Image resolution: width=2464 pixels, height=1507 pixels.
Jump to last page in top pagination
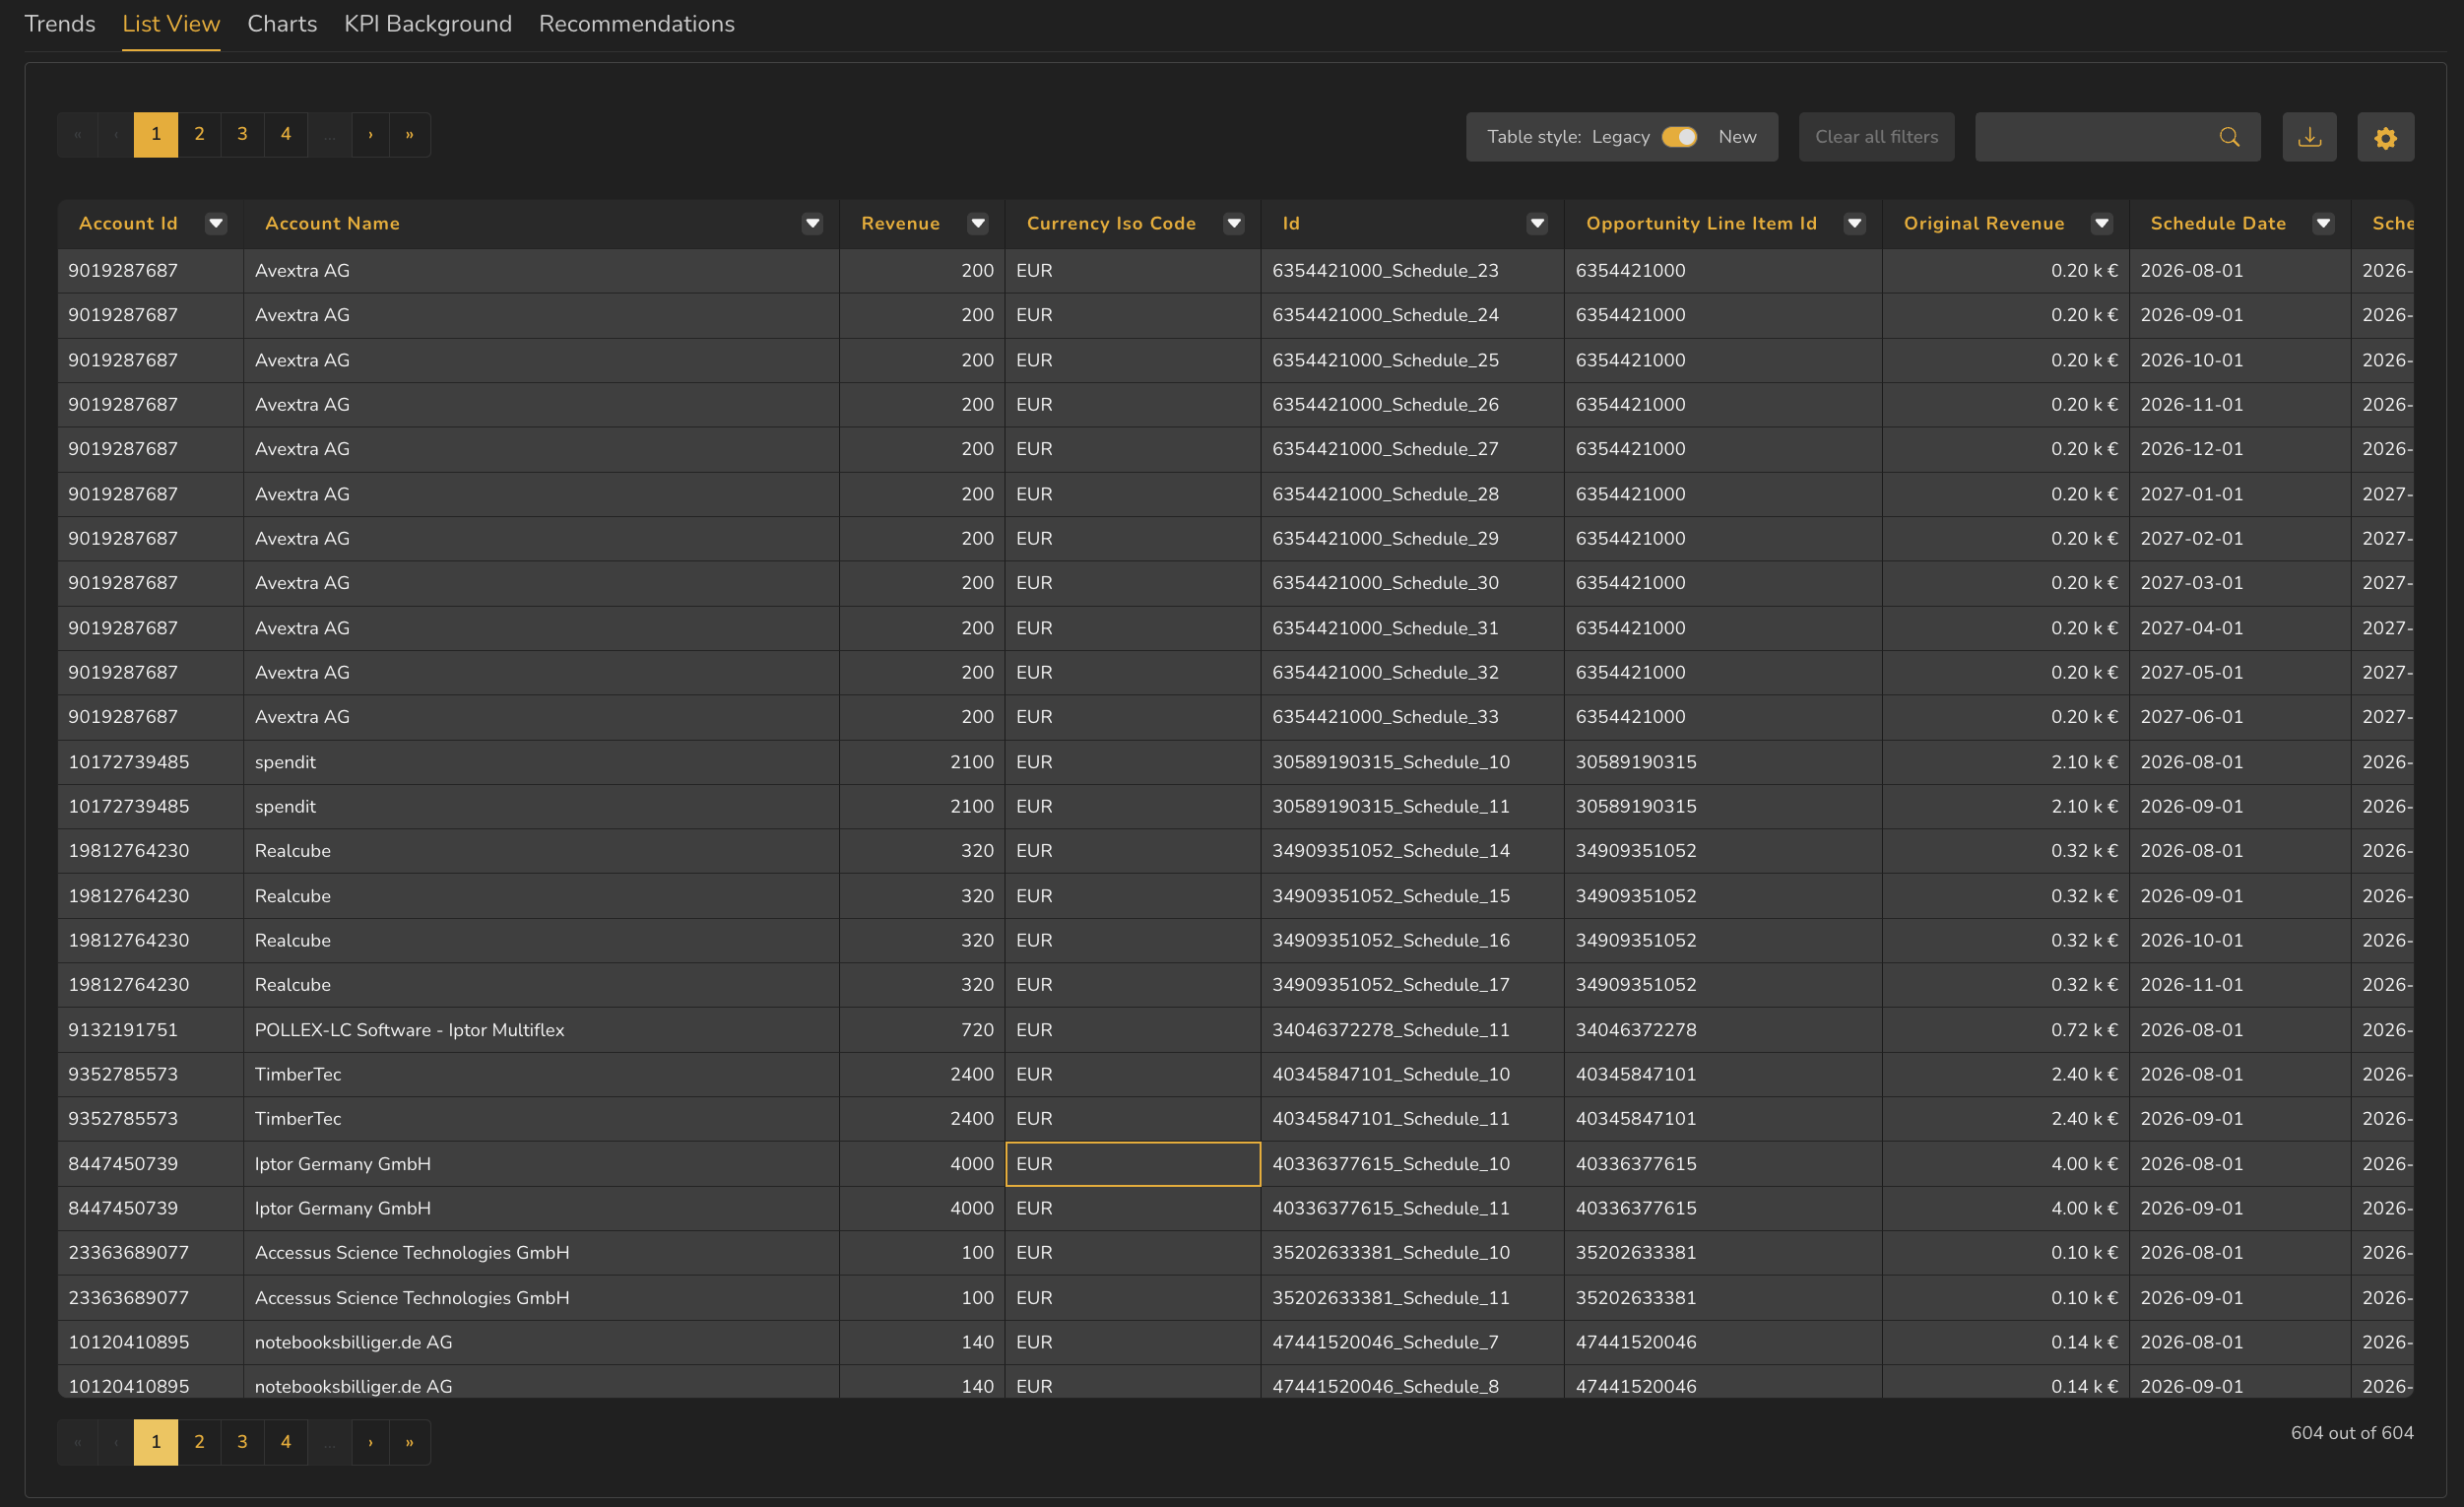[x=410, y=134]
